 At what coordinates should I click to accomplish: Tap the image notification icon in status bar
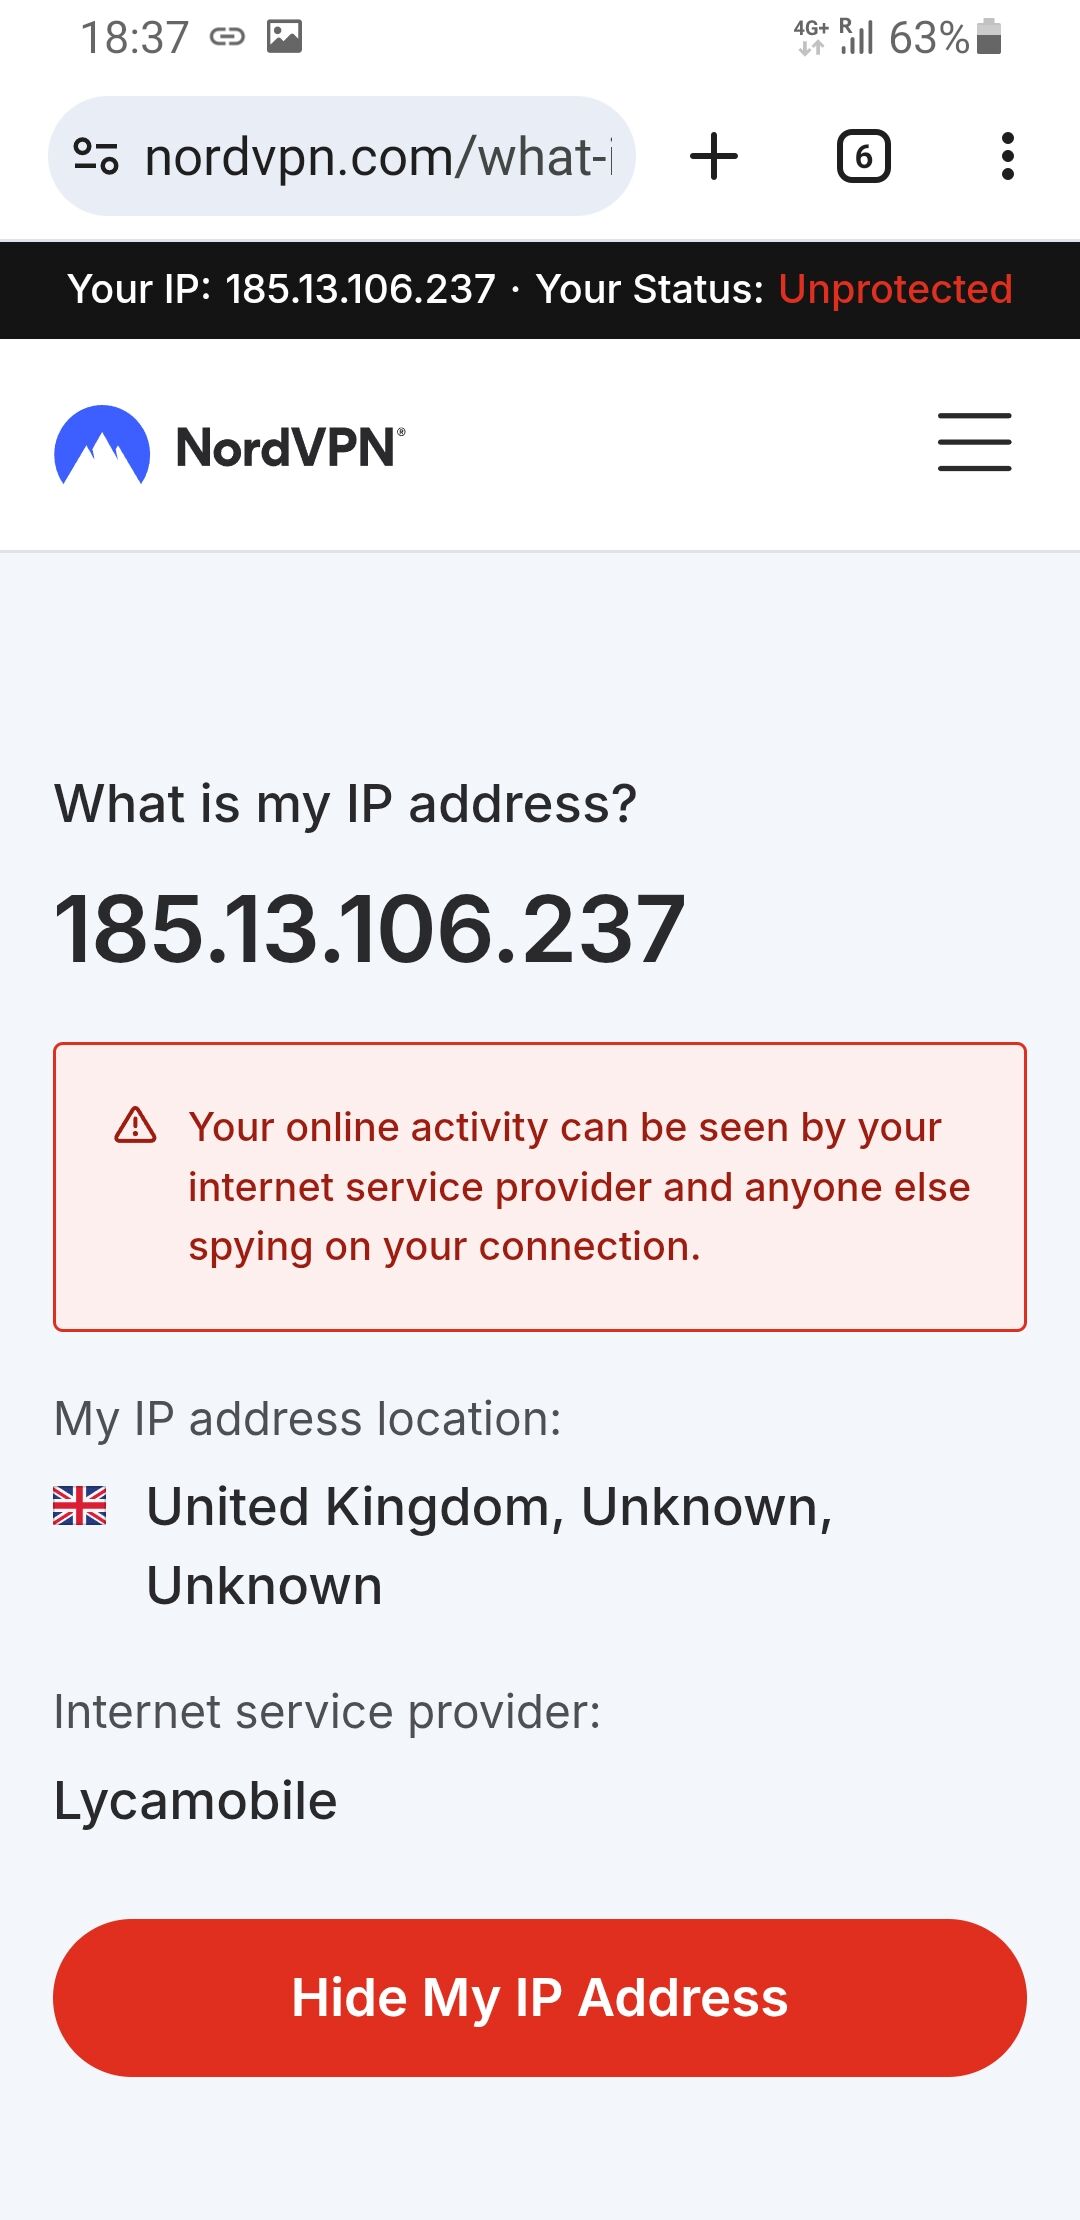pos(284,37)
